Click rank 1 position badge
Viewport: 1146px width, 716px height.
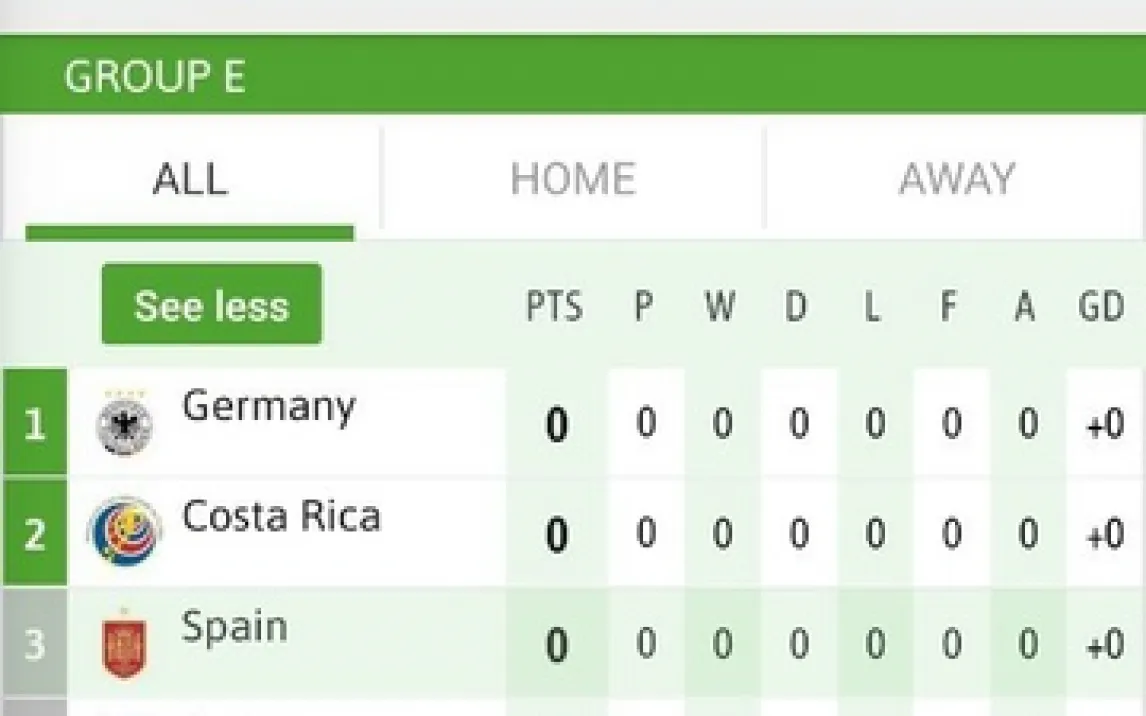[x=35, y=424]
